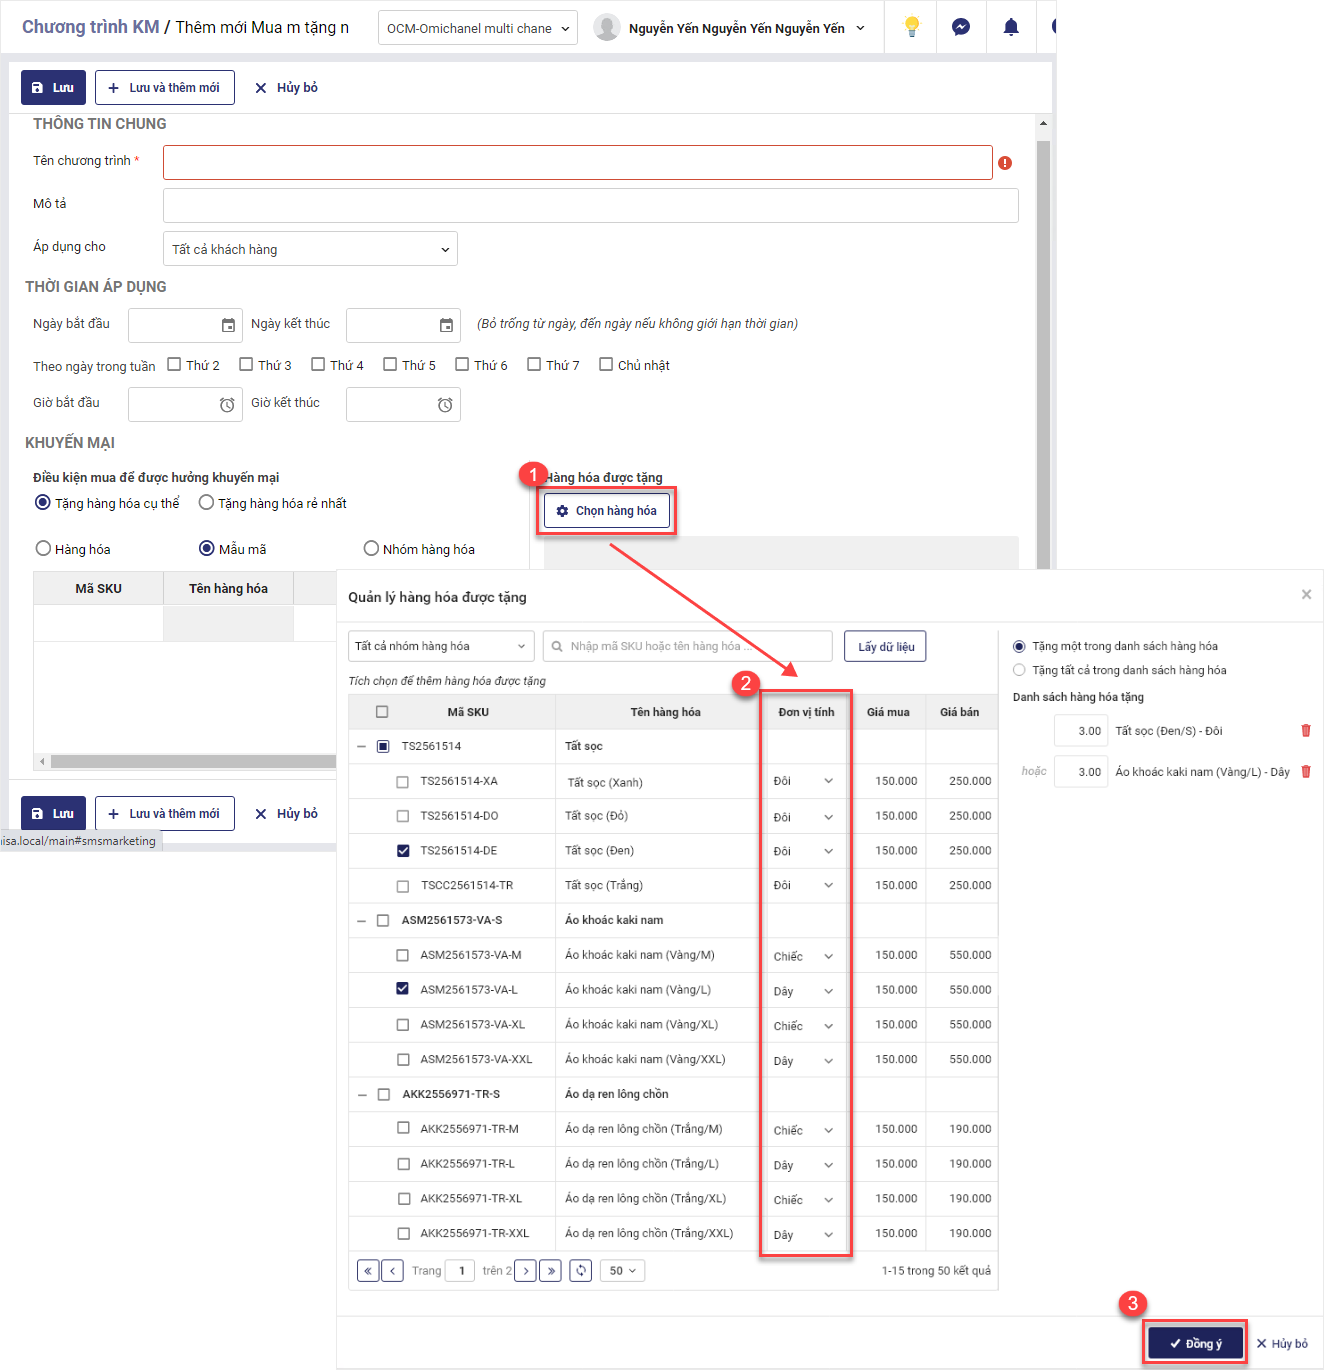Click the top Hủy bỏ button

pyautogui.click(x=287, y=87)
